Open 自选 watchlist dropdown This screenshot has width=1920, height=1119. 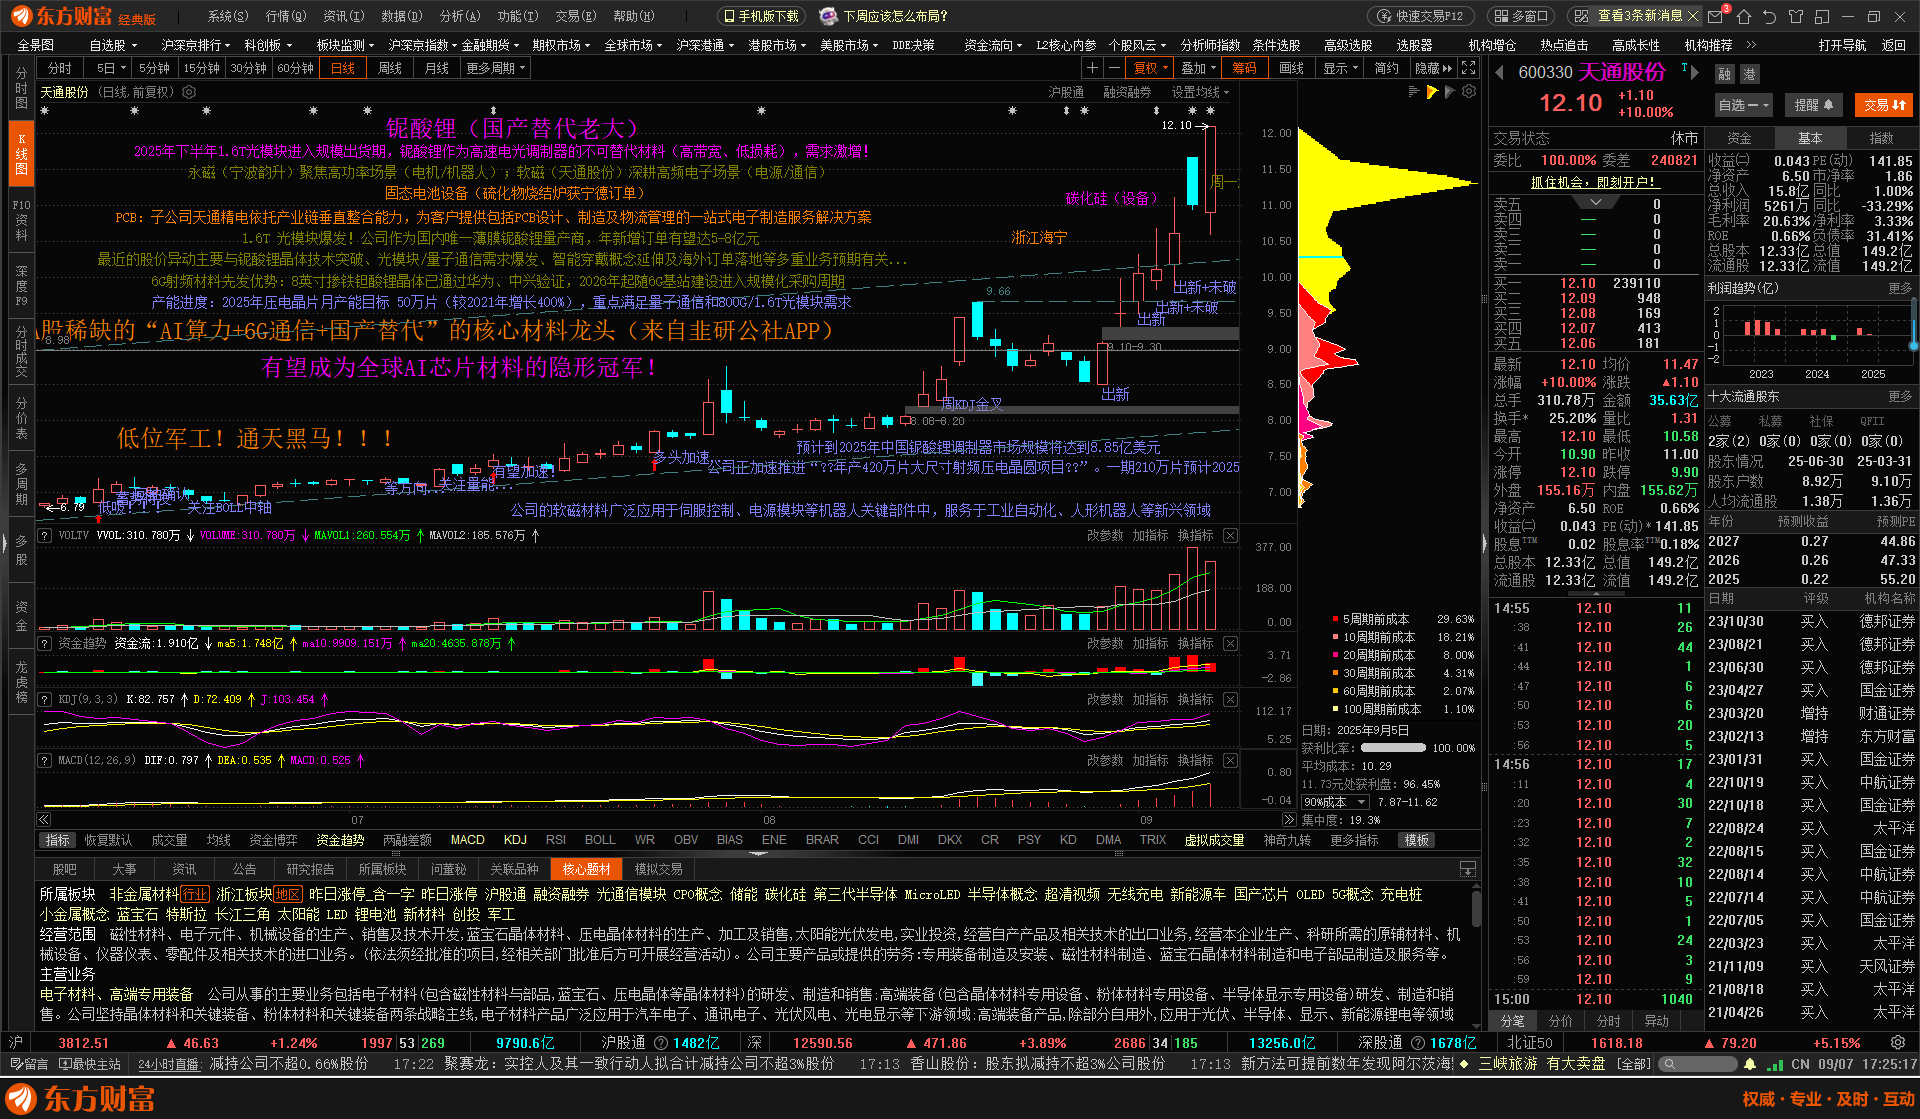click(x=1745, y=105)
